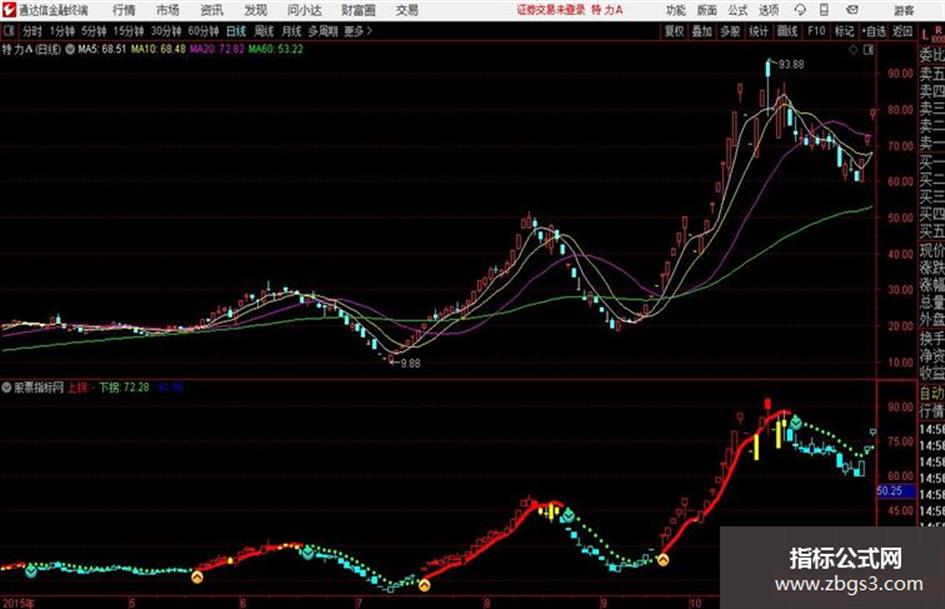Open the 资讯 menu
945x609 pixels.
click(212, 10)
